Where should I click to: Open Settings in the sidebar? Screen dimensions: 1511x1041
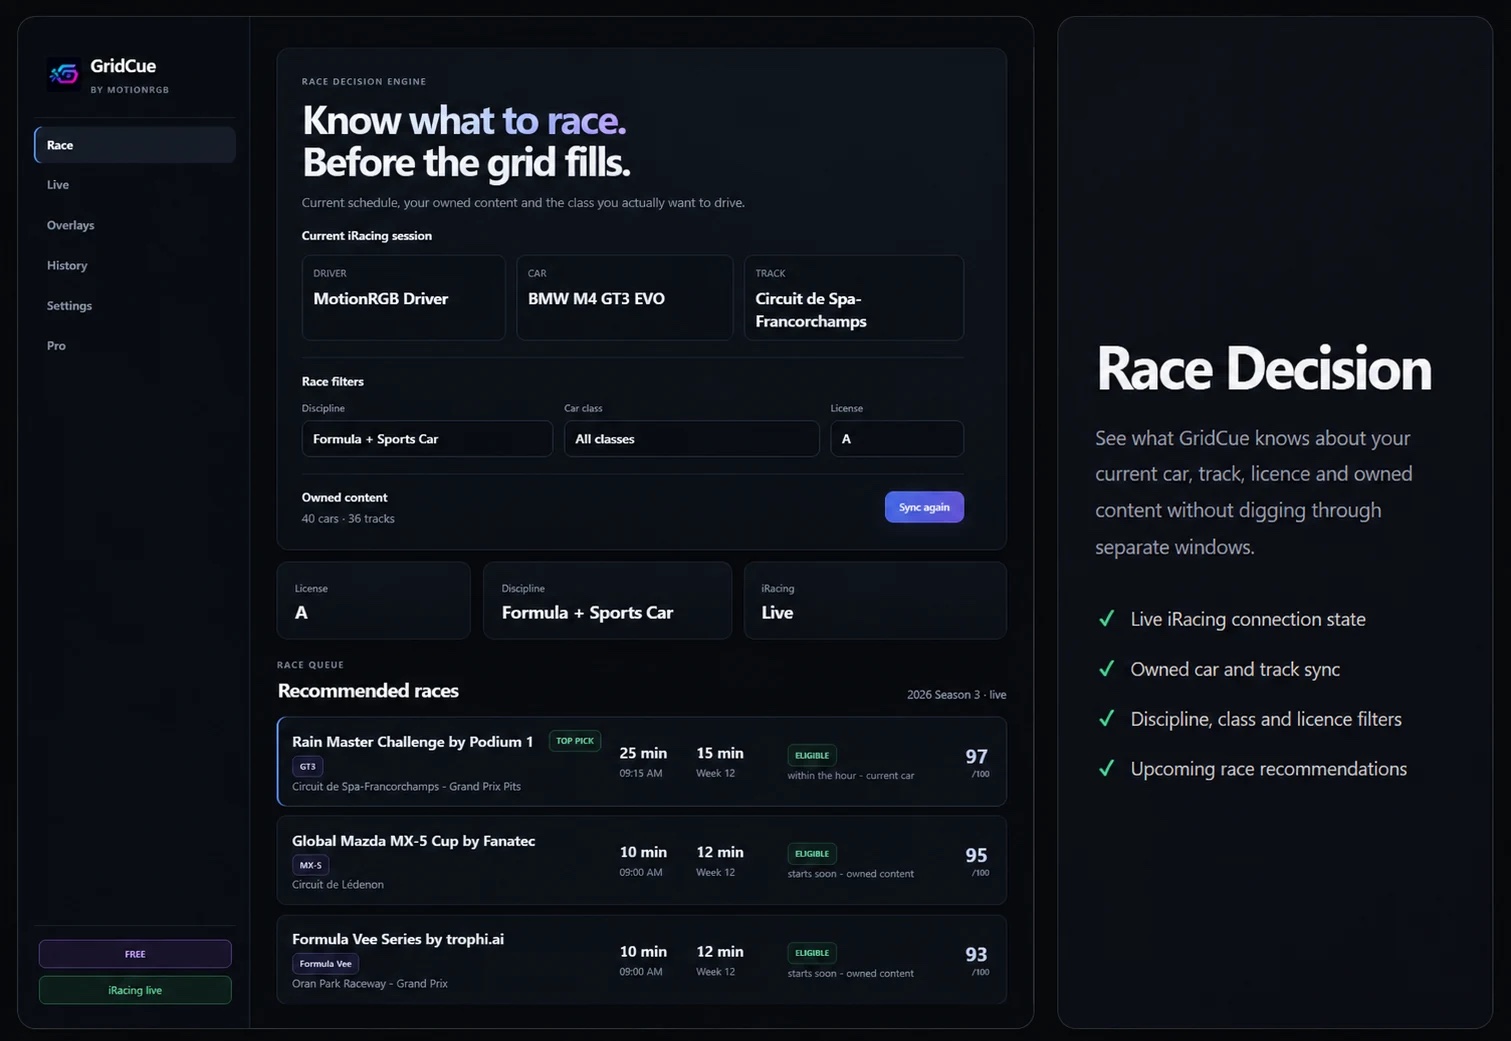click(69, 305)
